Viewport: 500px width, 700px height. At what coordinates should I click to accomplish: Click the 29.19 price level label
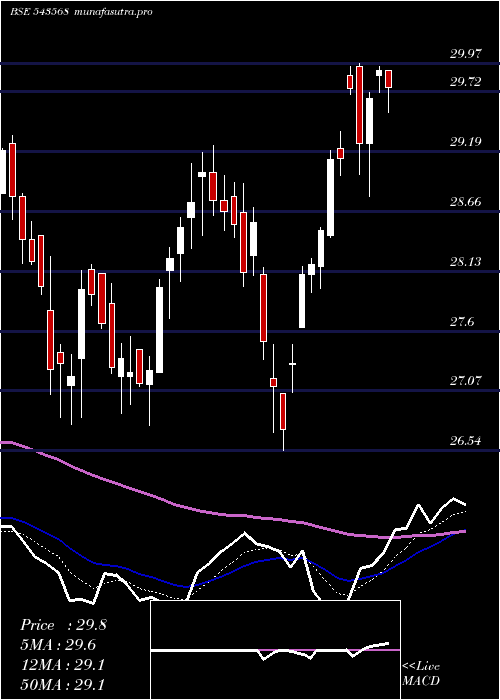466,142
